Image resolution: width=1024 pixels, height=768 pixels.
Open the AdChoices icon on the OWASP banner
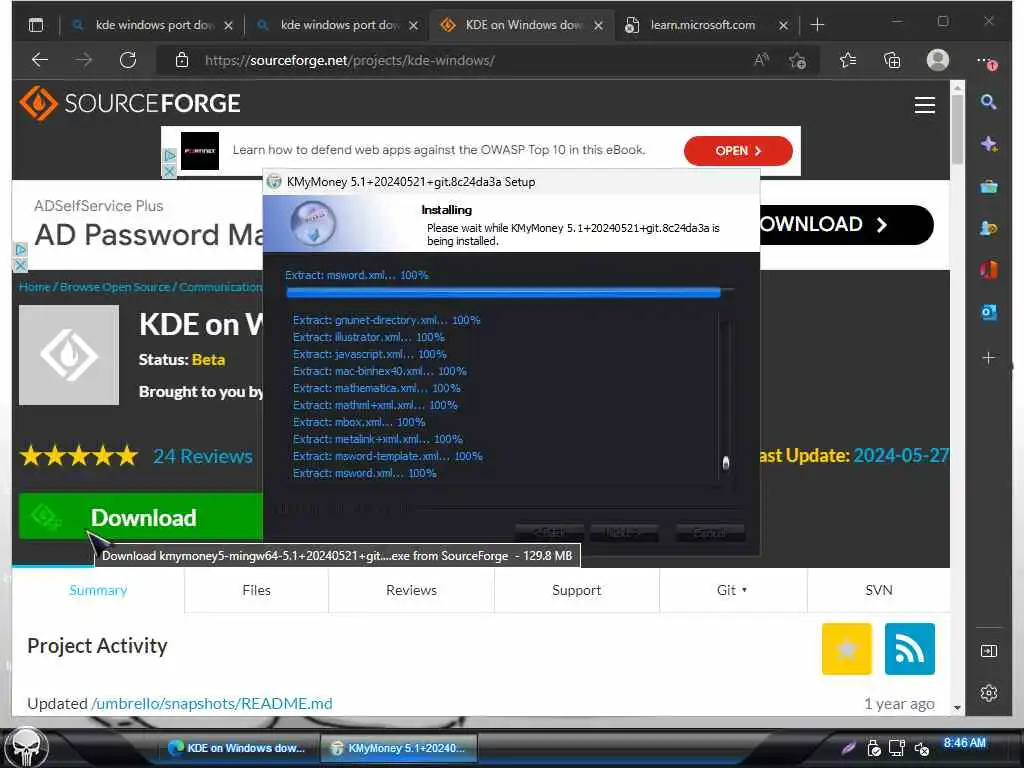(x=169, y=155)
